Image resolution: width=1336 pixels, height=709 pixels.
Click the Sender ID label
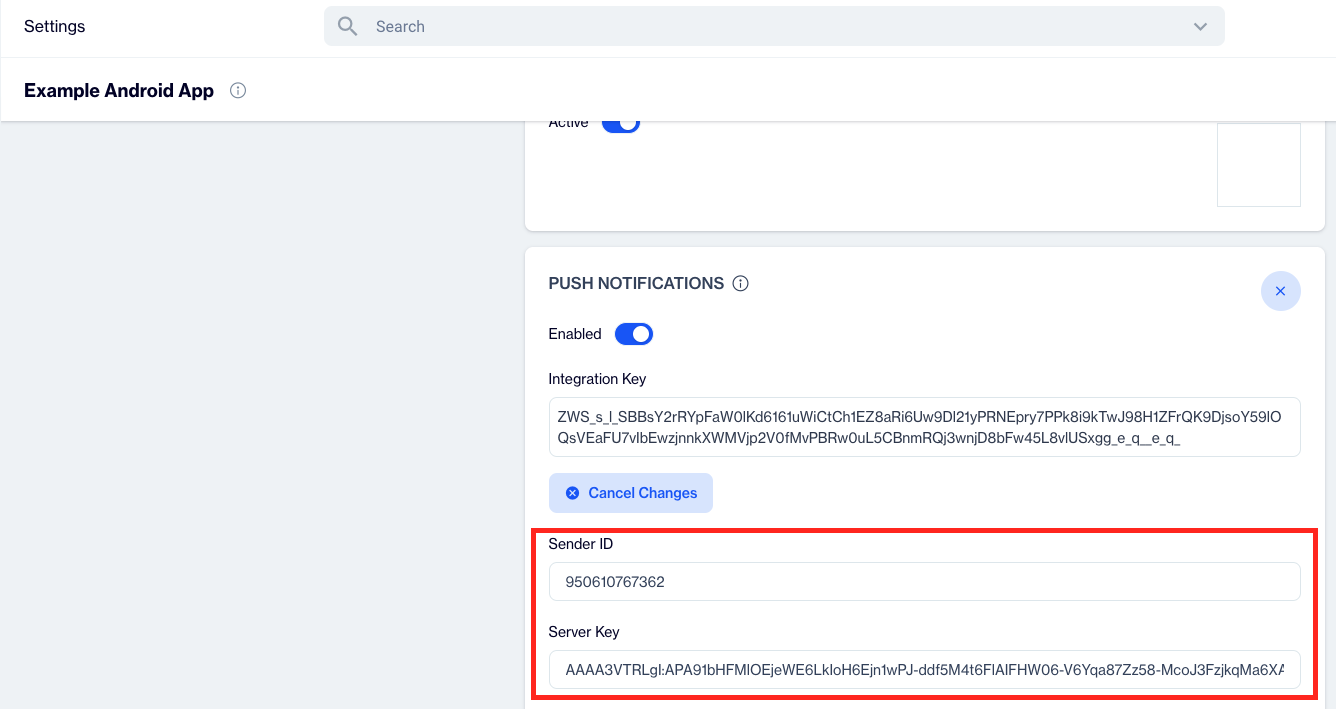581,544
